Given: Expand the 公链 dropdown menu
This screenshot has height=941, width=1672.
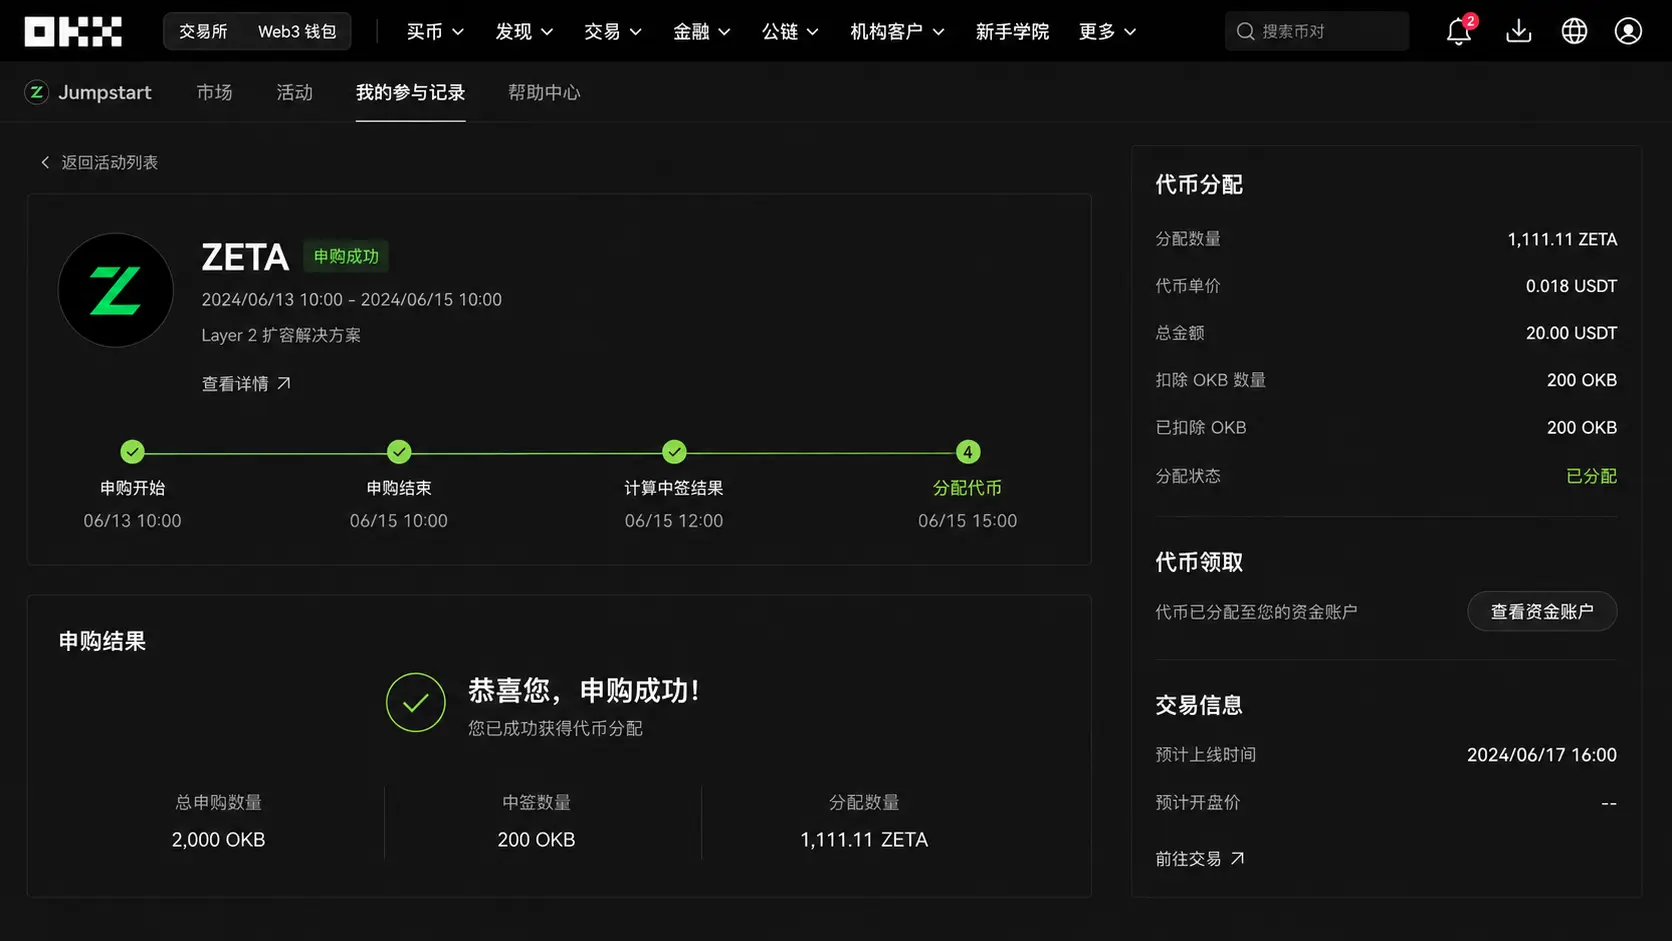Looking at the screenshot, I should [790, 32].
